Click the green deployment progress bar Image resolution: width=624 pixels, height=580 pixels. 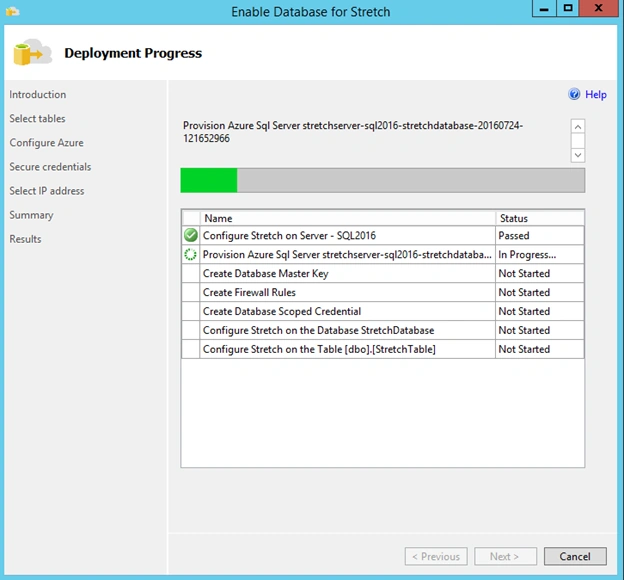382,180
